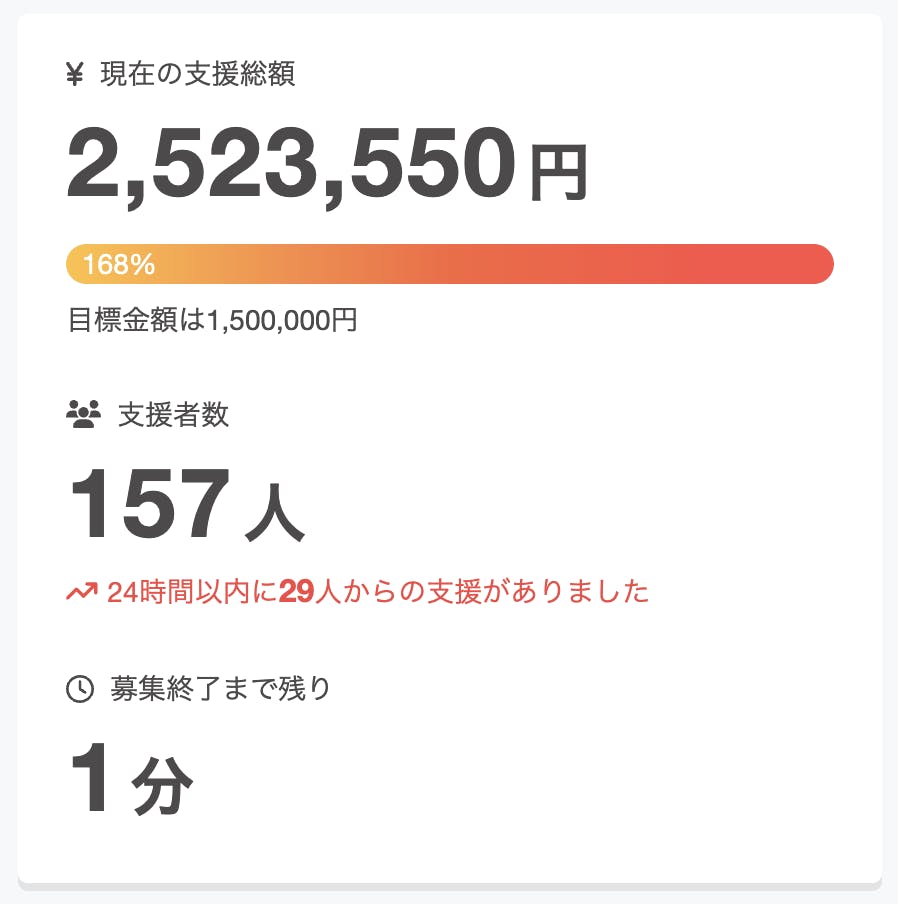Viewport: 898px width, 904px height.
Task: Click the 分 minutes unit character
Action: (162, 788)
